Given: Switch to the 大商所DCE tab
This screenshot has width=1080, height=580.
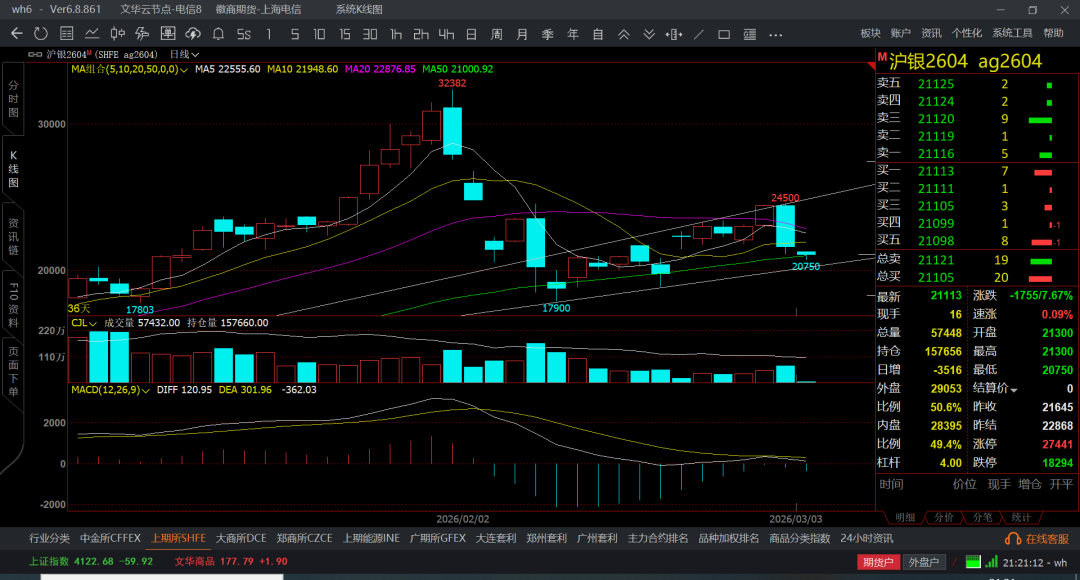Looking at the screenshot, I should click(x=240, y=538).
